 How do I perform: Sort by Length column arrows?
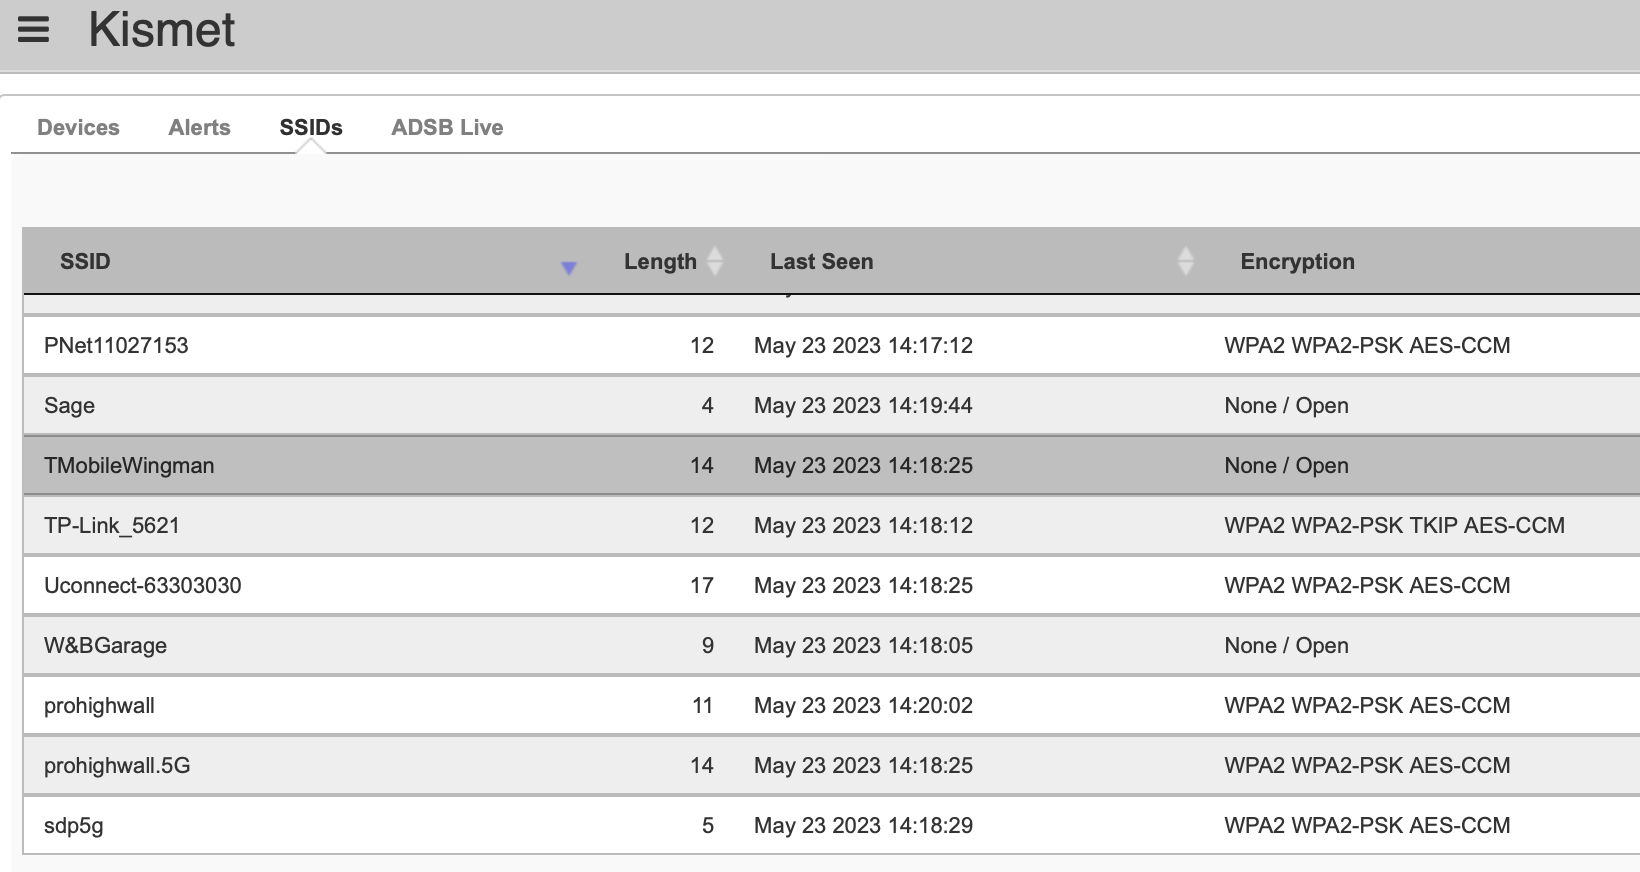pos(715,261)
